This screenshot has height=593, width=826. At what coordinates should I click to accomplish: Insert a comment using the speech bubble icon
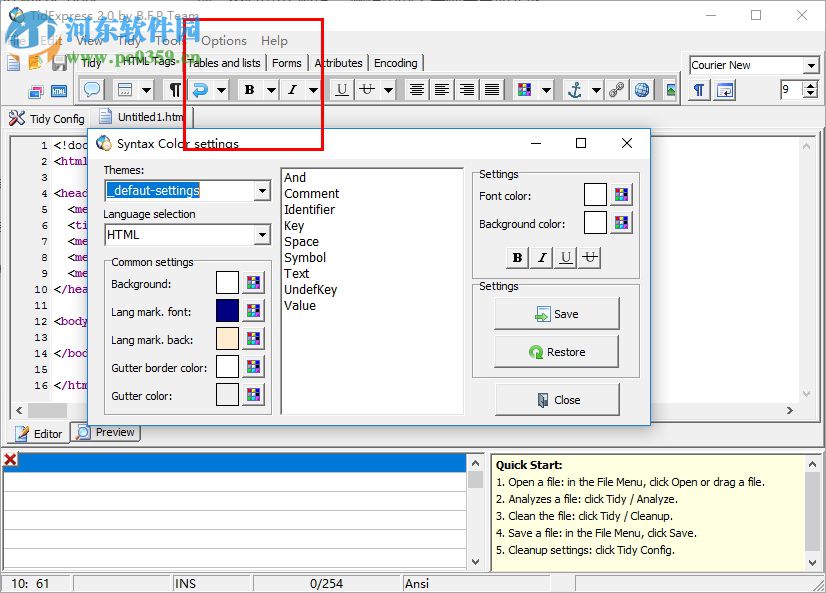(x=93, y=89)
